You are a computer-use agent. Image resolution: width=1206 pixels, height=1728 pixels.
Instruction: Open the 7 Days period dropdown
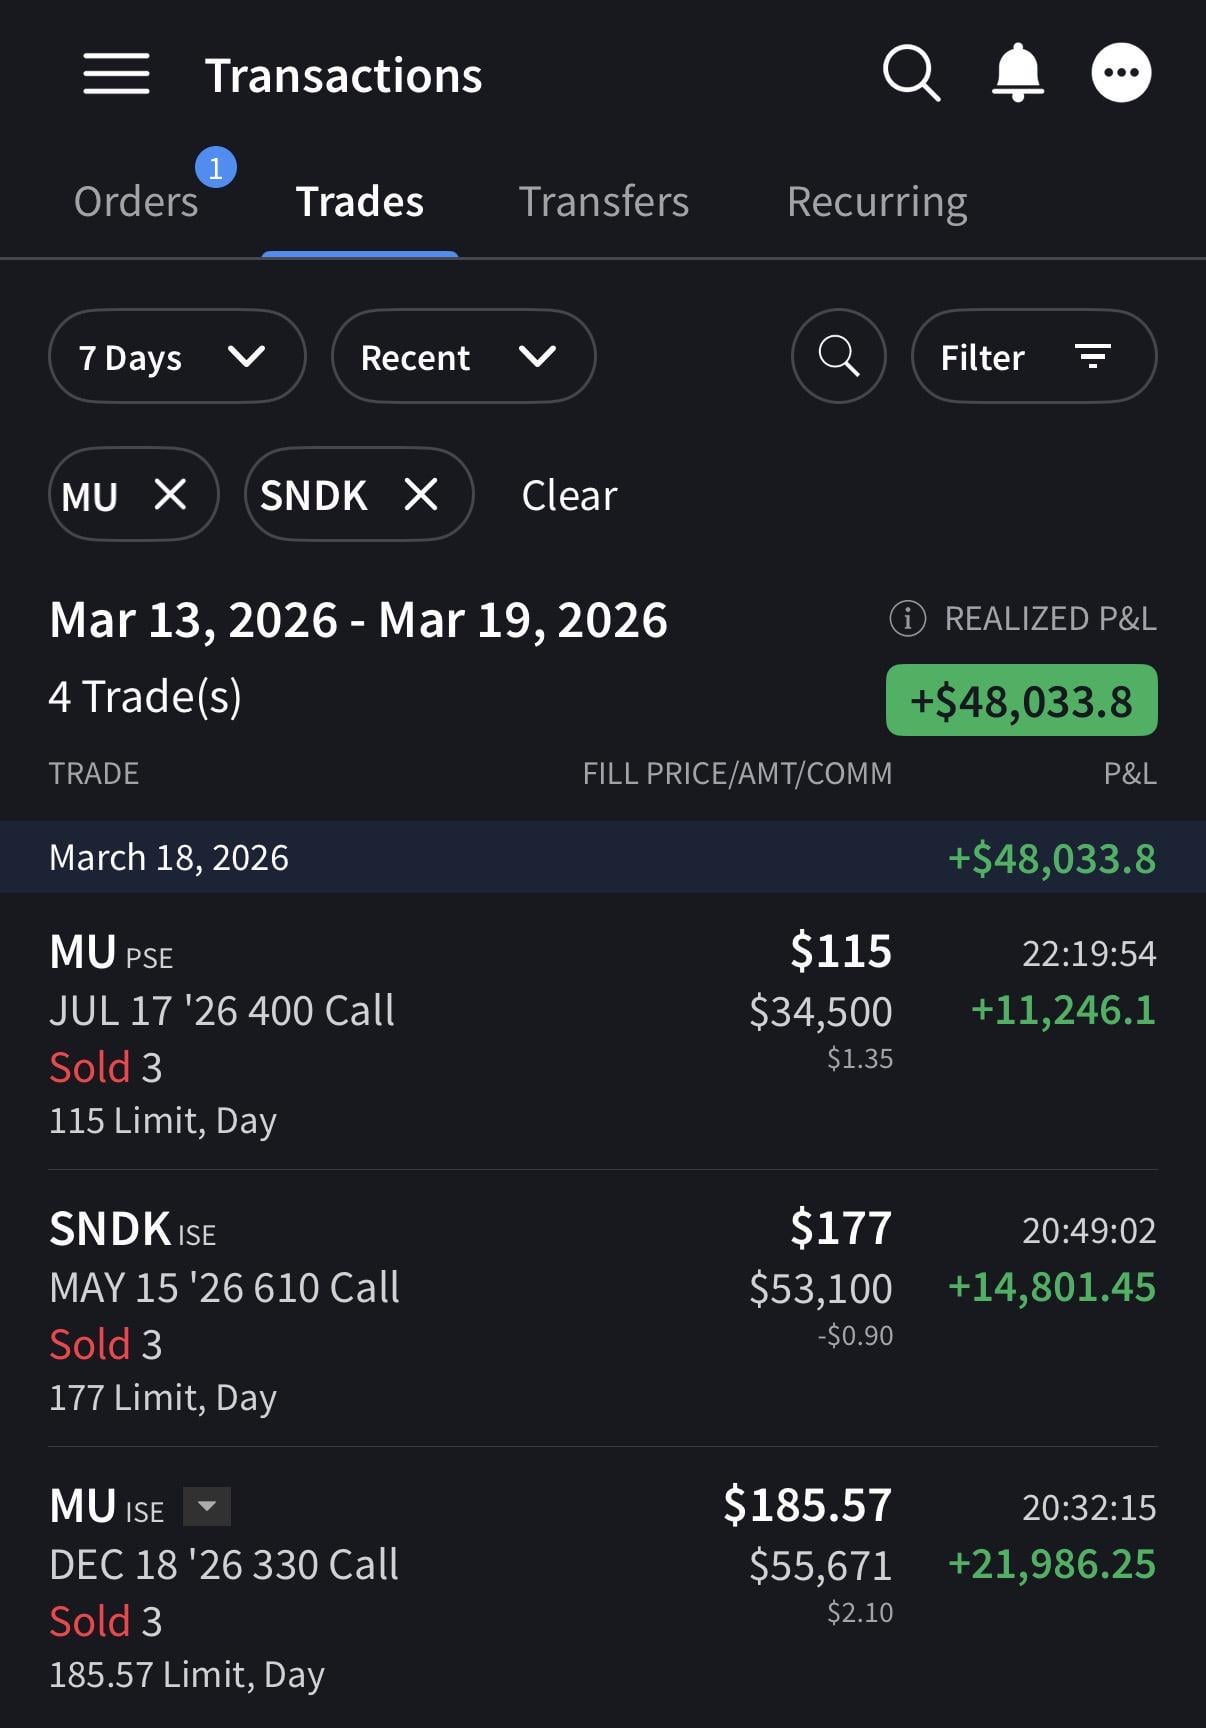point(176,356)
